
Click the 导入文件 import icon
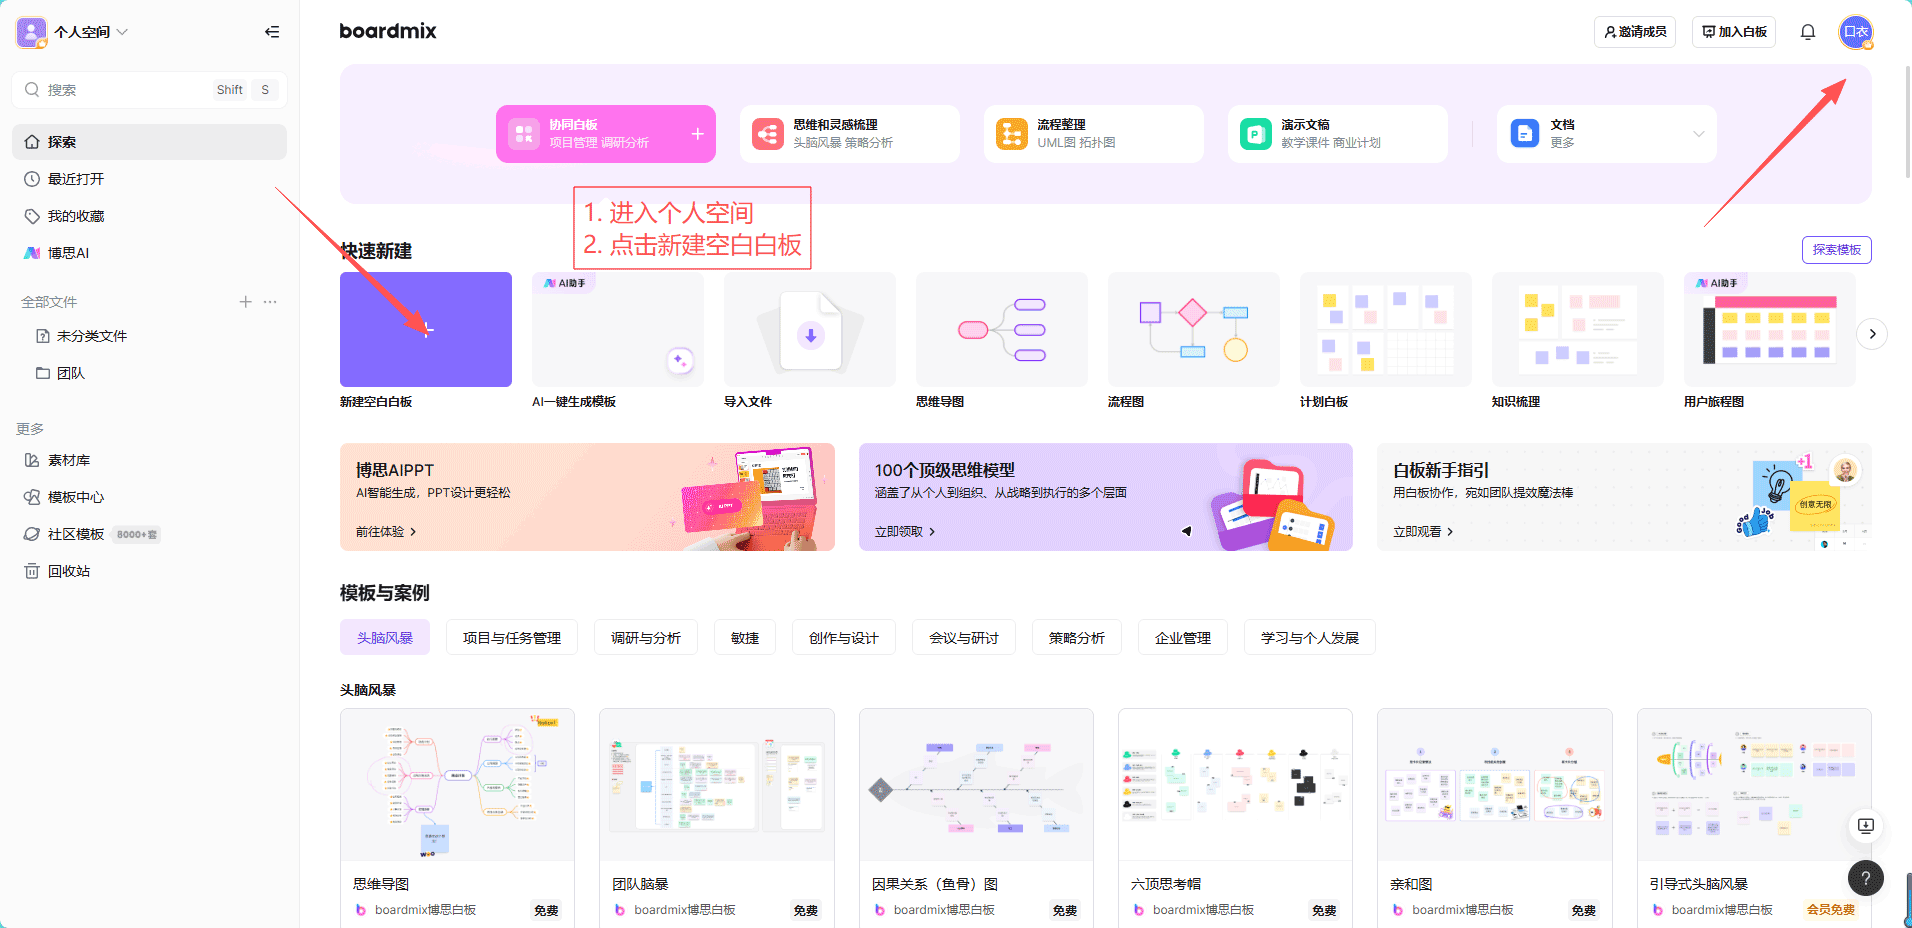coord(809,329)
